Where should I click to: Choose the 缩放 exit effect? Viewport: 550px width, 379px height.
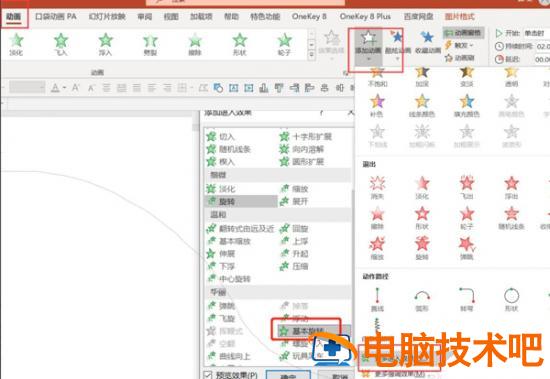pos(377,248)
